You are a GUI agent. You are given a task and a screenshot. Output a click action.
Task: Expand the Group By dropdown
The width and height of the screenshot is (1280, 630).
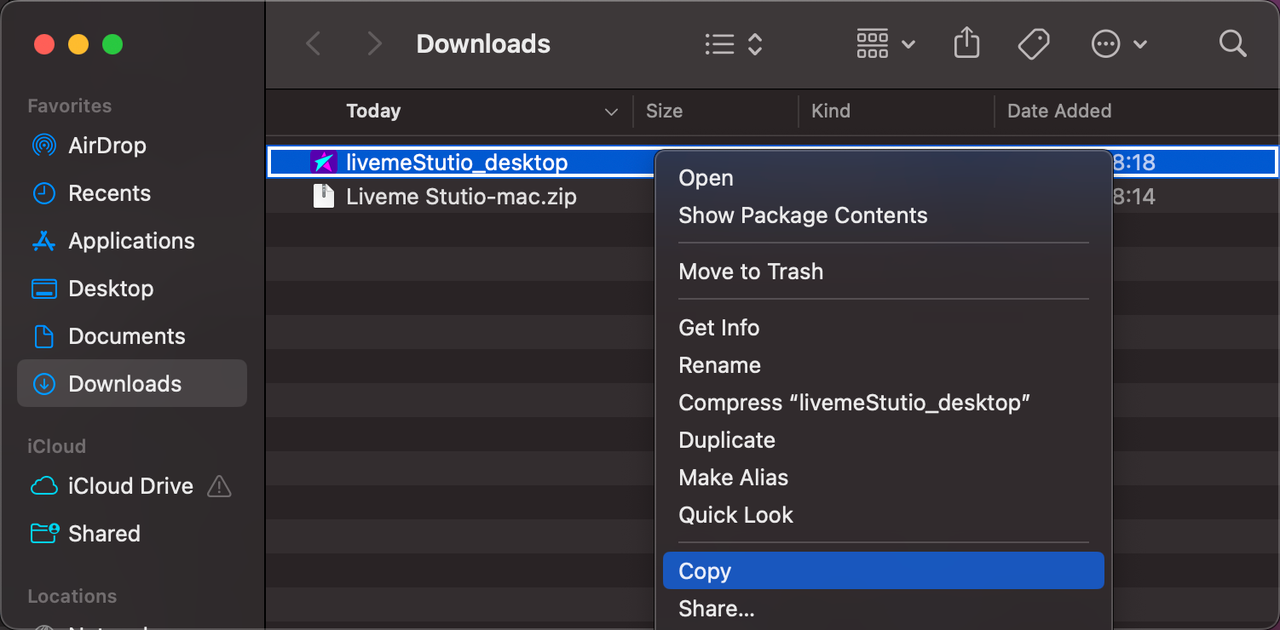pos(885,44)
